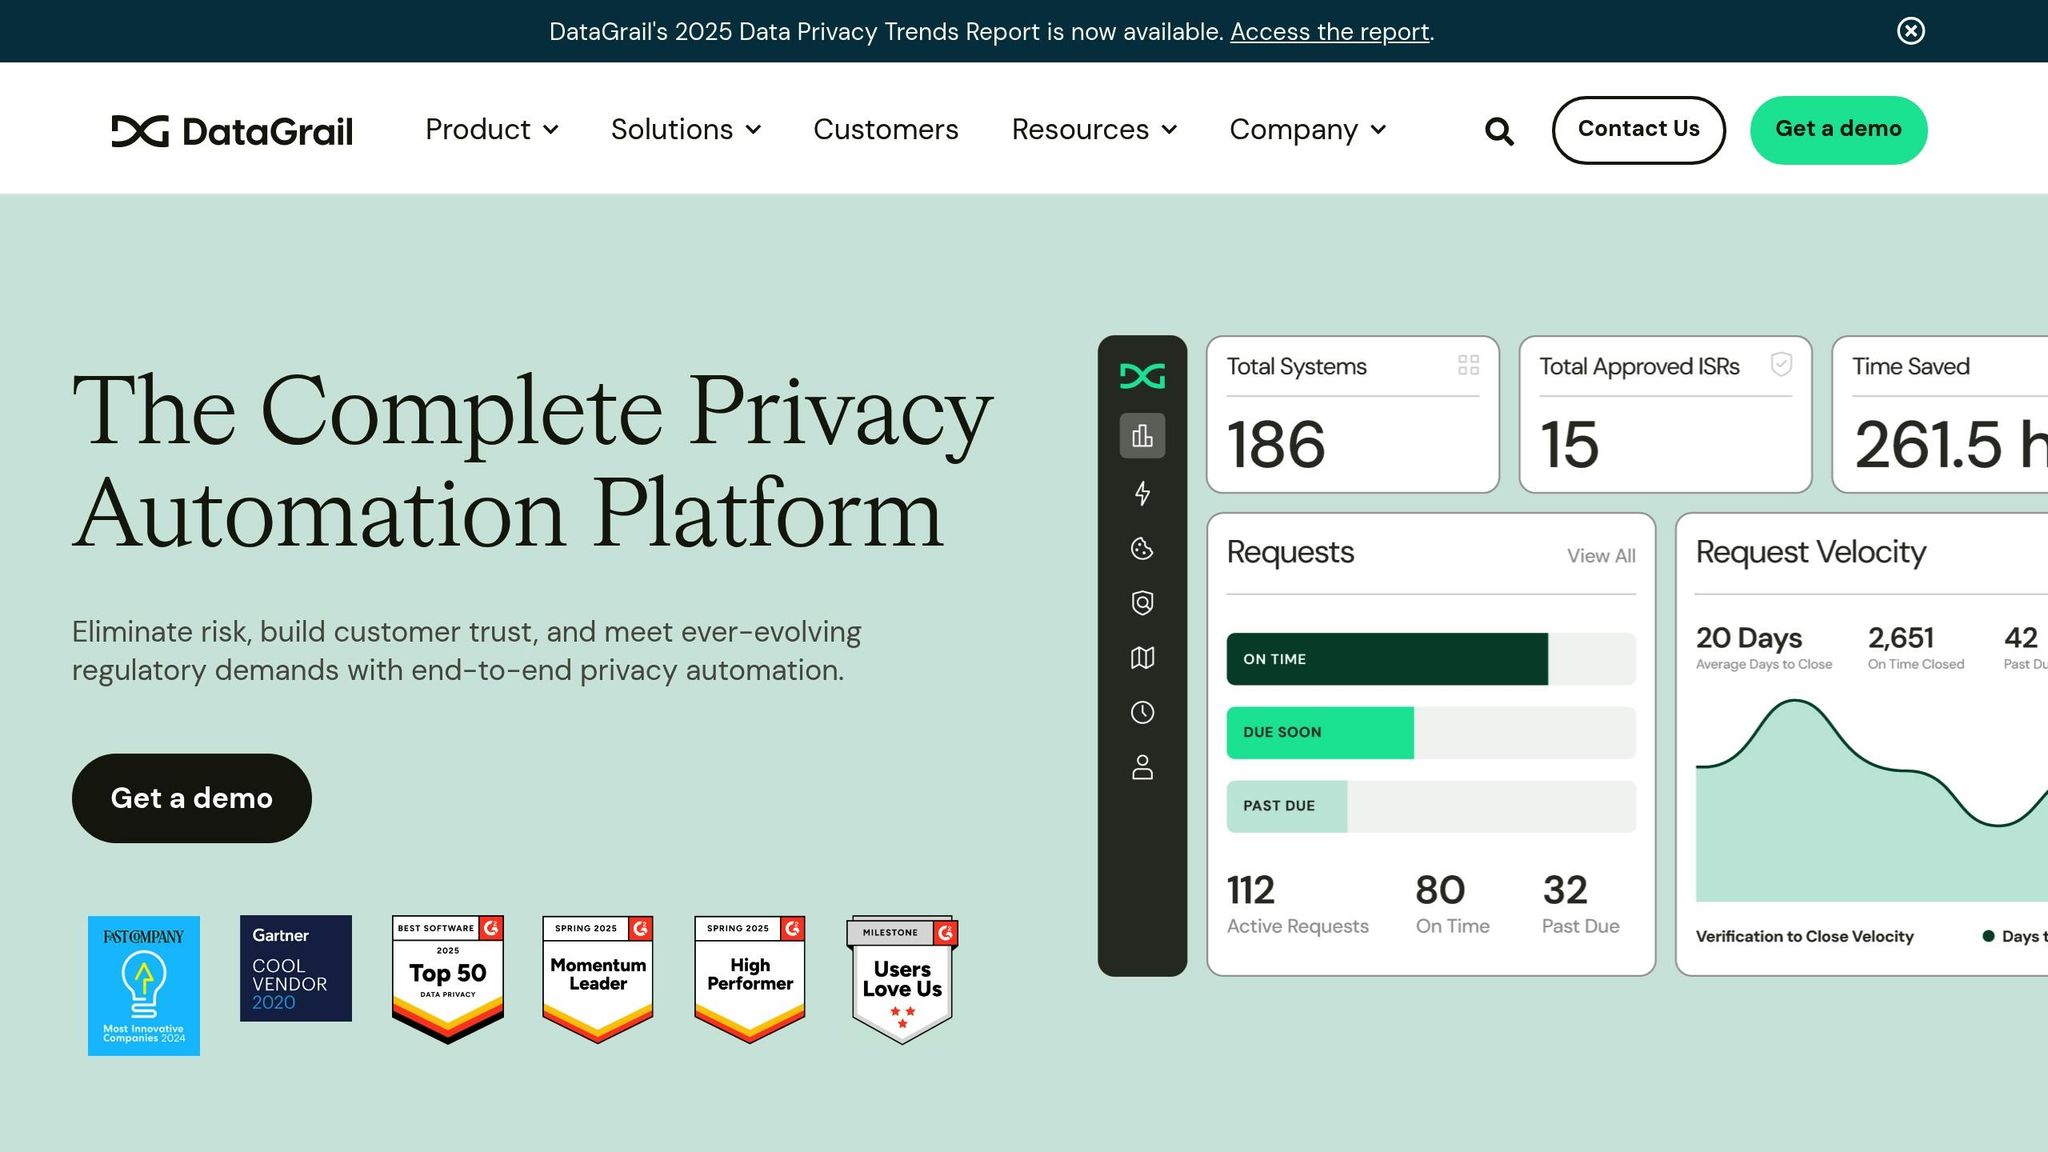Click the black Get a demo hero button
The height and width of the screenshot is (1152, 2048).
[192, 798]
